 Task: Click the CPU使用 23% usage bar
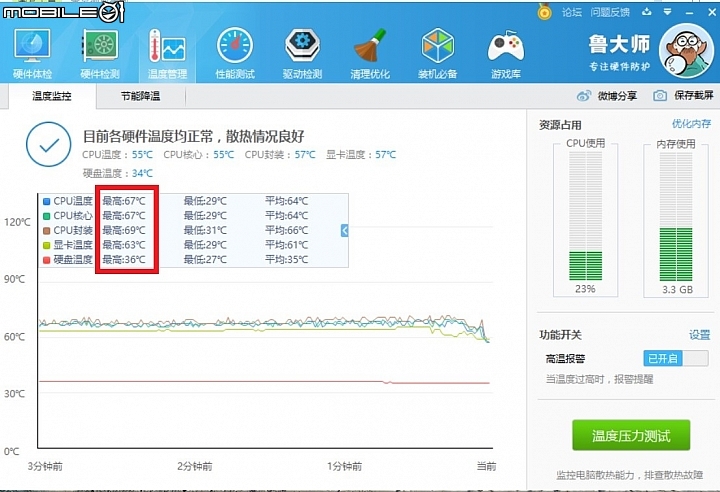click(x=585, y=216)
